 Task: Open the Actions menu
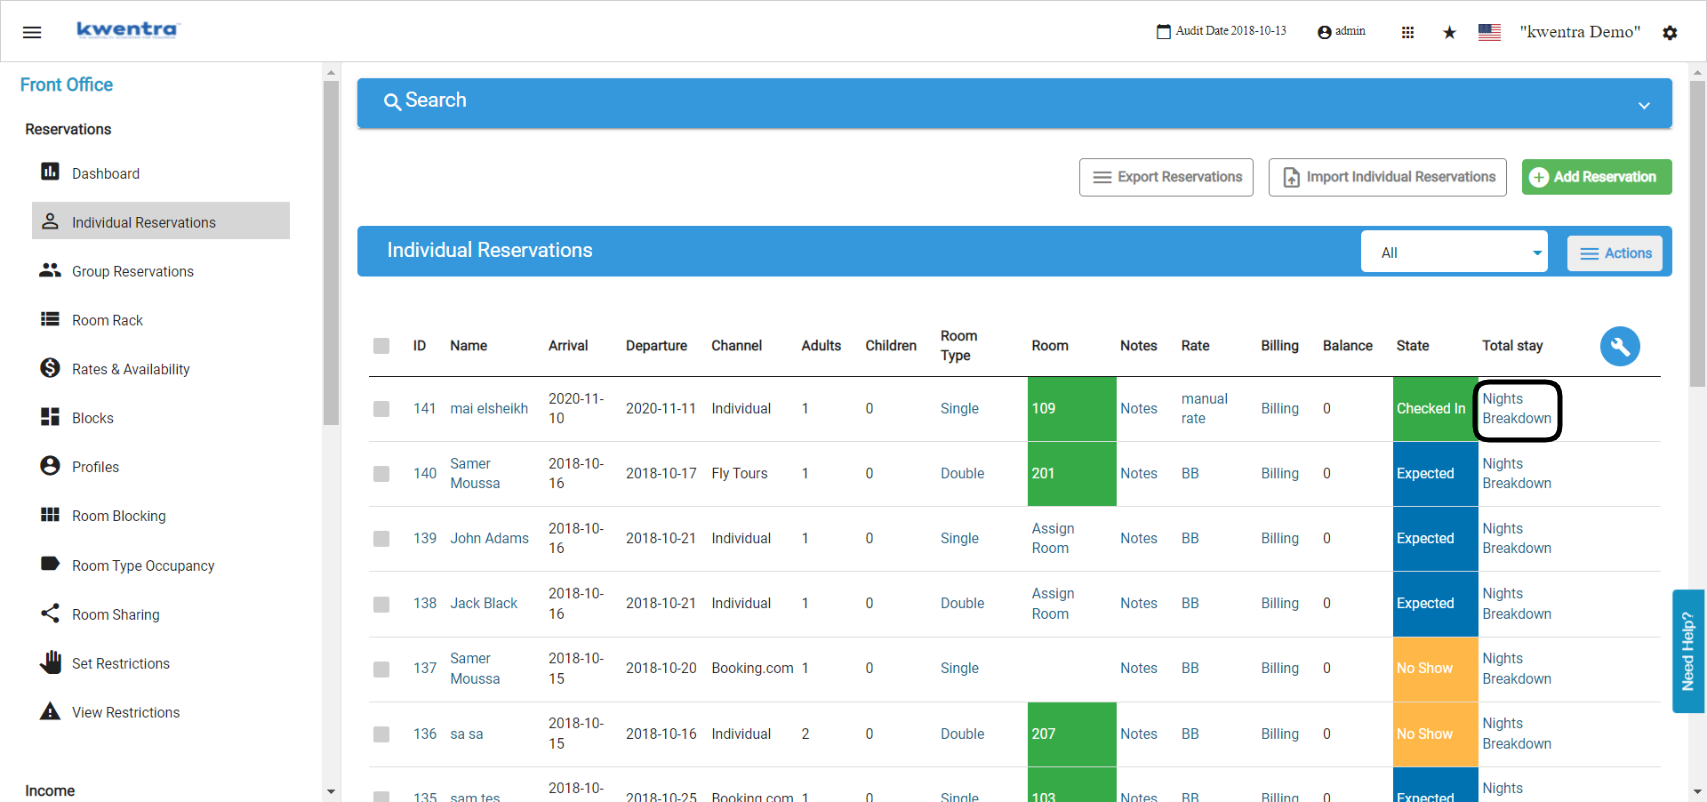[1615, 253]
